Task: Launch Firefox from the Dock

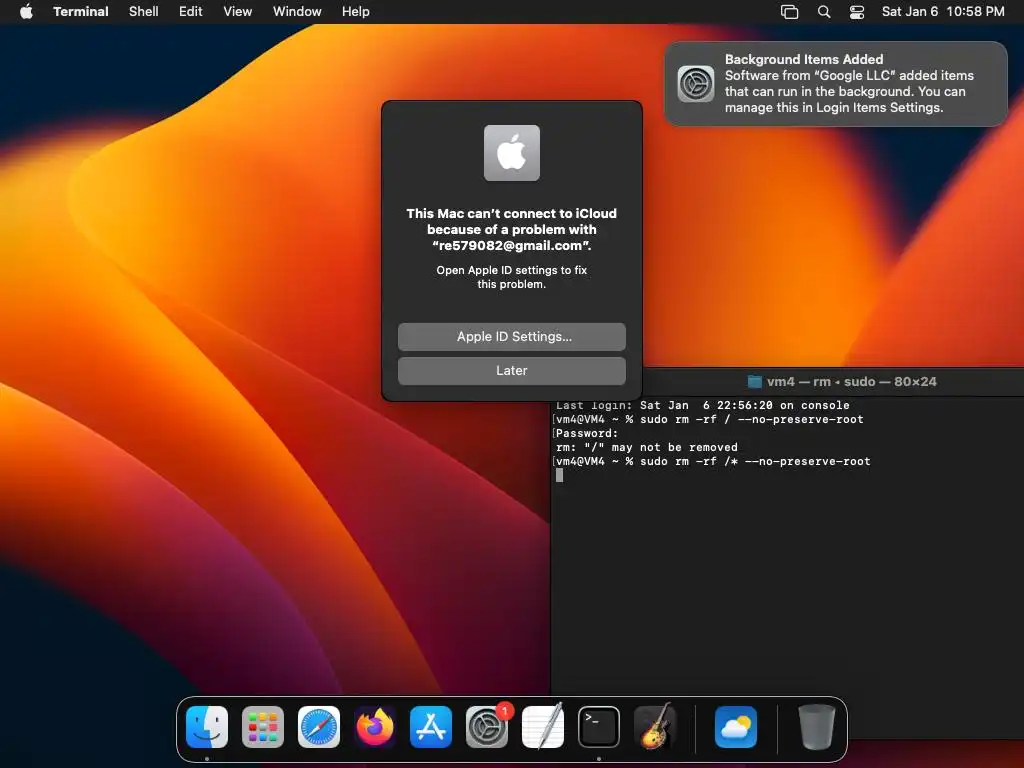Action: (375, 727)
